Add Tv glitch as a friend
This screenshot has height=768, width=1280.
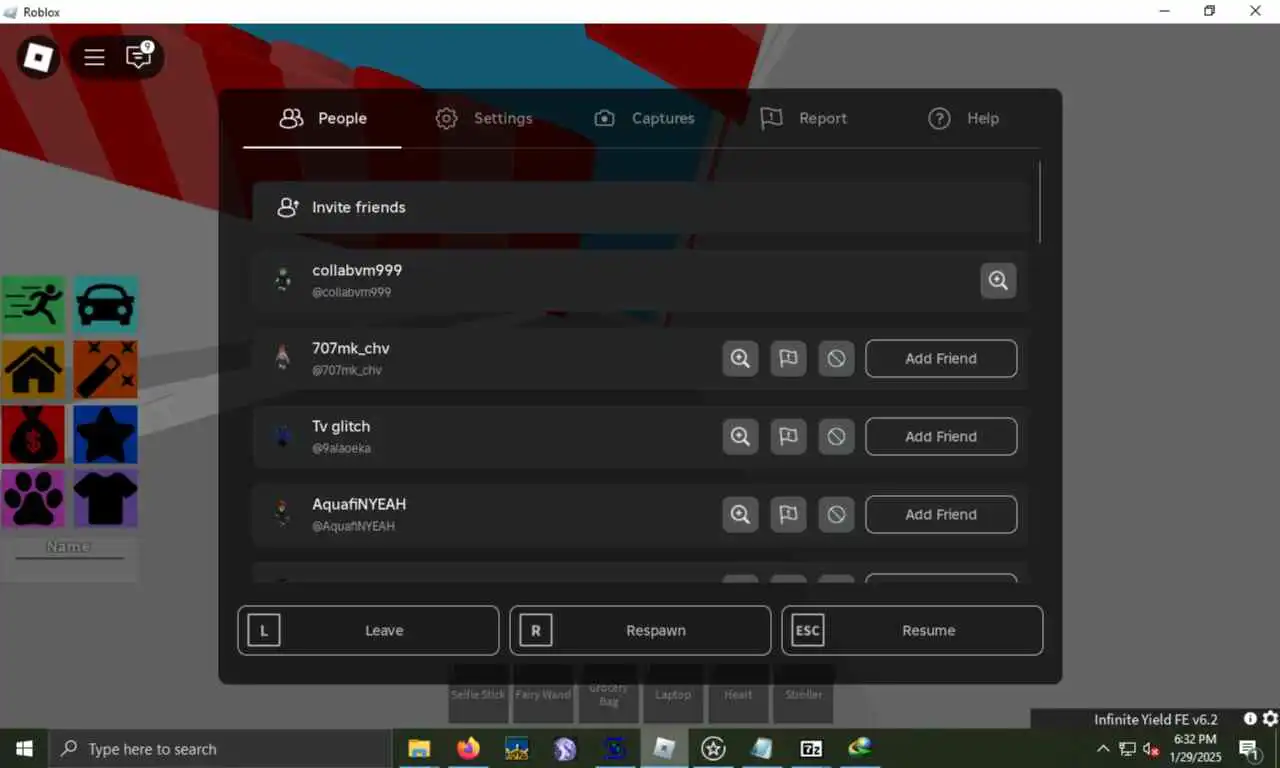941,436
